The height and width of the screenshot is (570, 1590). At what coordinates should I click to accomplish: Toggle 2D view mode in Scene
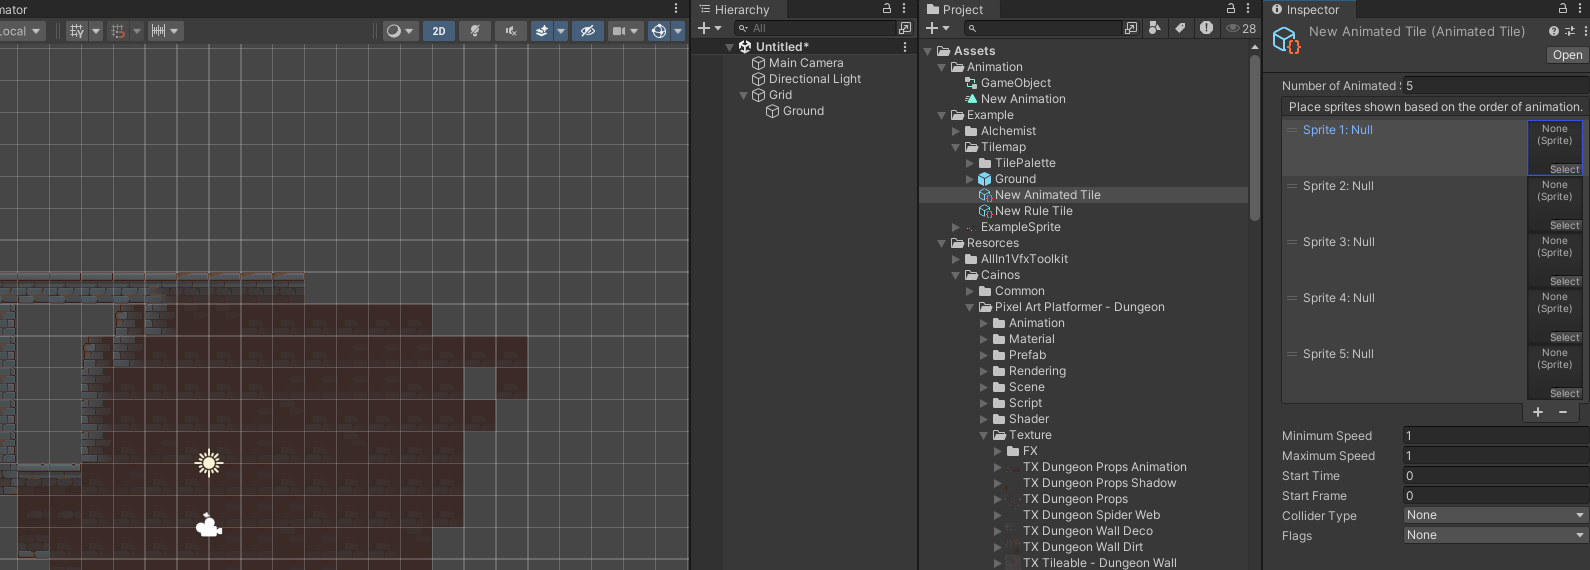tap(439, 31)
